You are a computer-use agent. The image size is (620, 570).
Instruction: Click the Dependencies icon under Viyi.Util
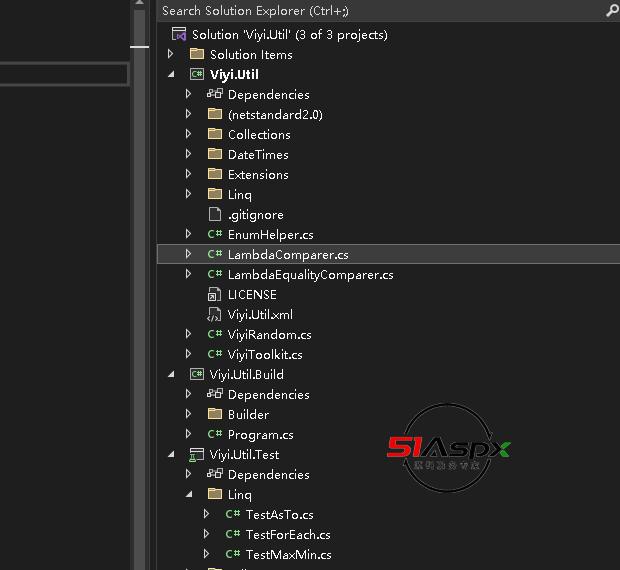coord(214,95)
